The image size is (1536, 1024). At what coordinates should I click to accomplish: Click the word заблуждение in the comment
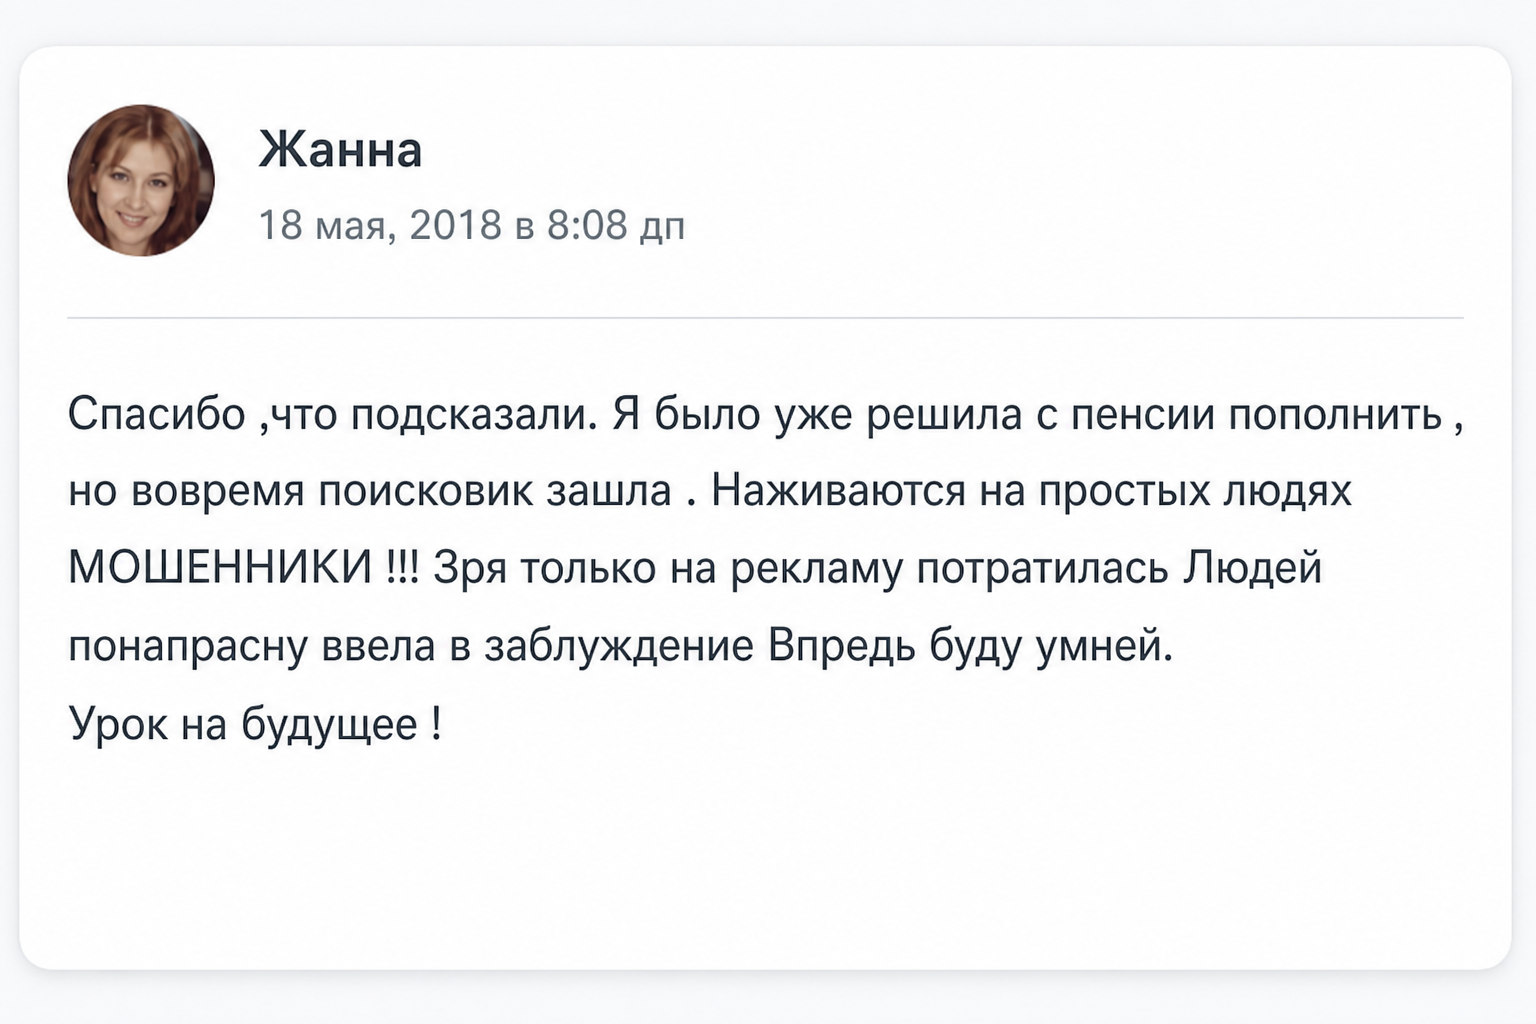[619, 647]
